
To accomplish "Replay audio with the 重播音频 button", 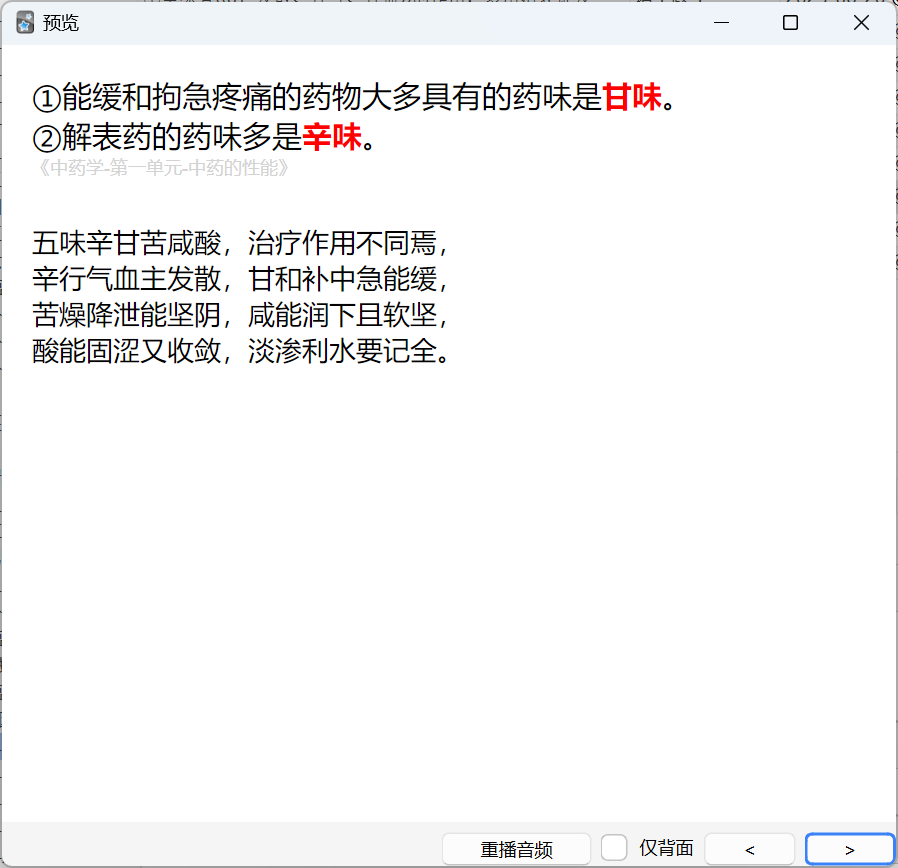I will tap(516, 849).
